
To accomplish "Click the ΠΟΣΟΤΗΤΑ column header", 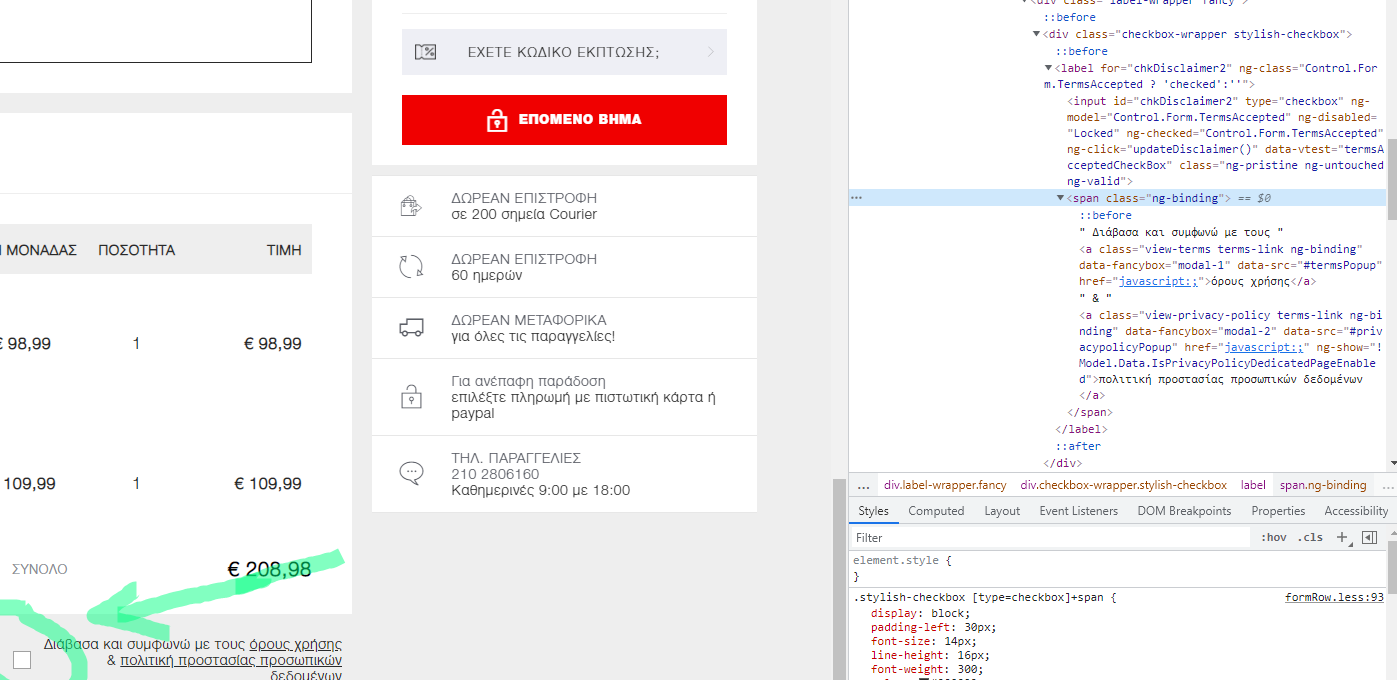I will pyautogui.click(x=136, y=250).
